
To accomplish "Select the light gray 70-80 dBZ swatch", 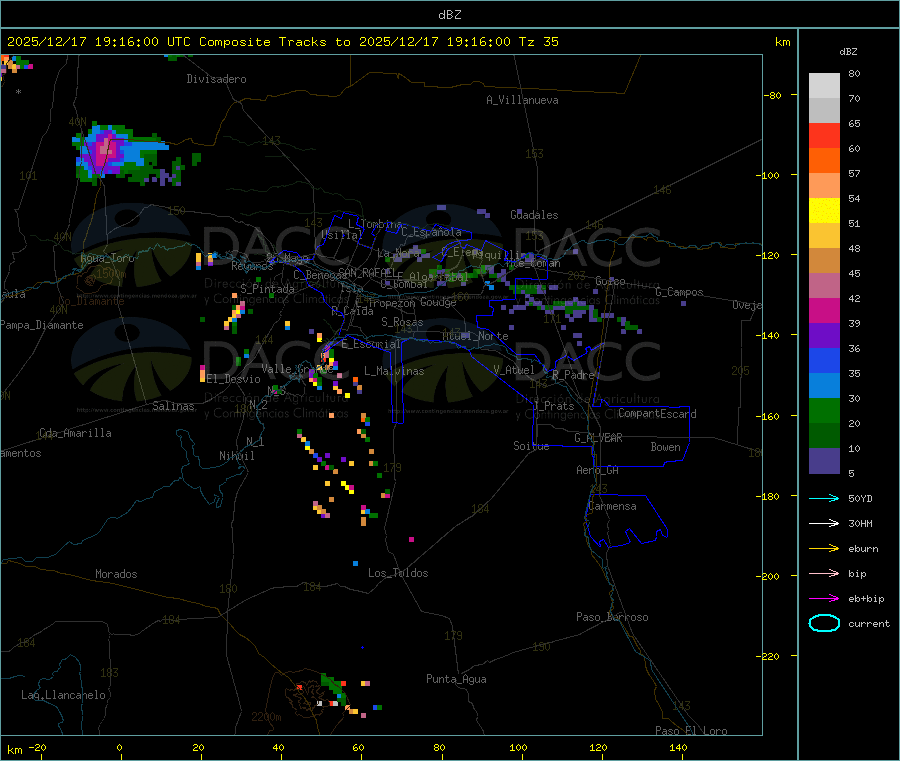I will [x=824, y=86].
